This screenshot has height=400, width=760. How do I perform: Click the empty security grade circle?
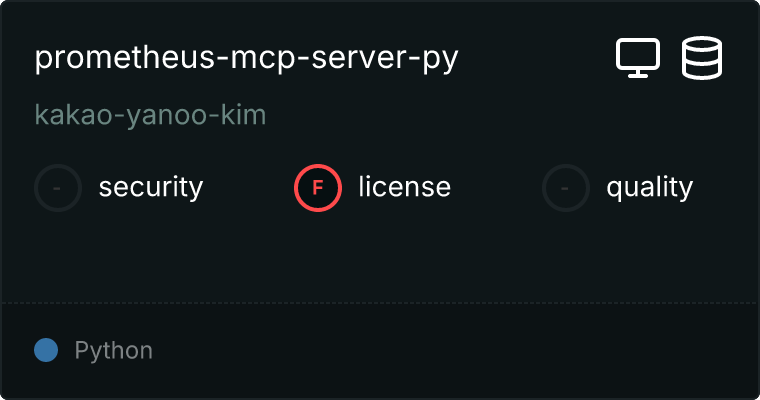[58, 188]
